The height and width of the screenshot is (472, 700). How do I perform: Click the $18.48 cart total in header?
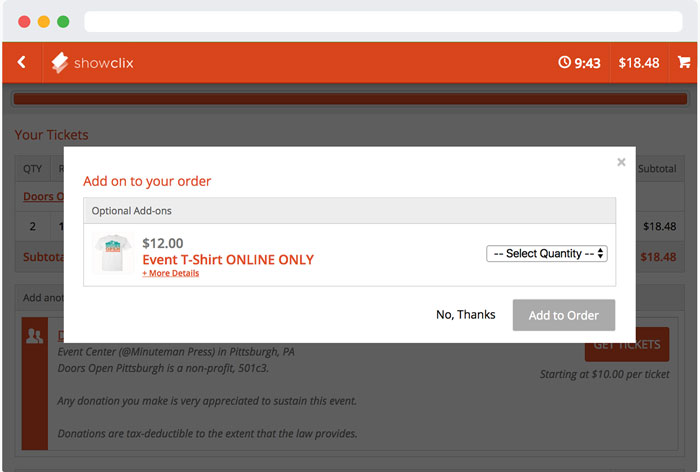point(638,63)
